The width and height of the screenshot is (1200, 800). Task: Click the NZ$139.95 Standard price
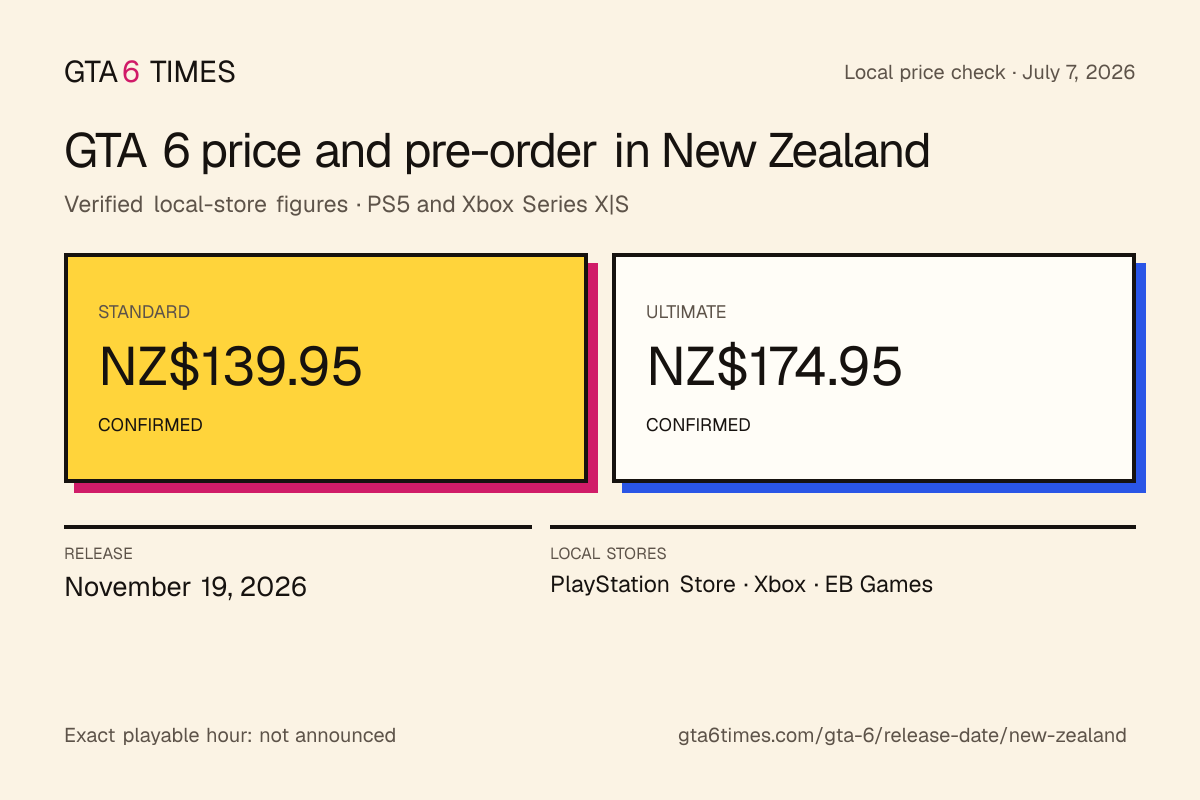point(230,367)
